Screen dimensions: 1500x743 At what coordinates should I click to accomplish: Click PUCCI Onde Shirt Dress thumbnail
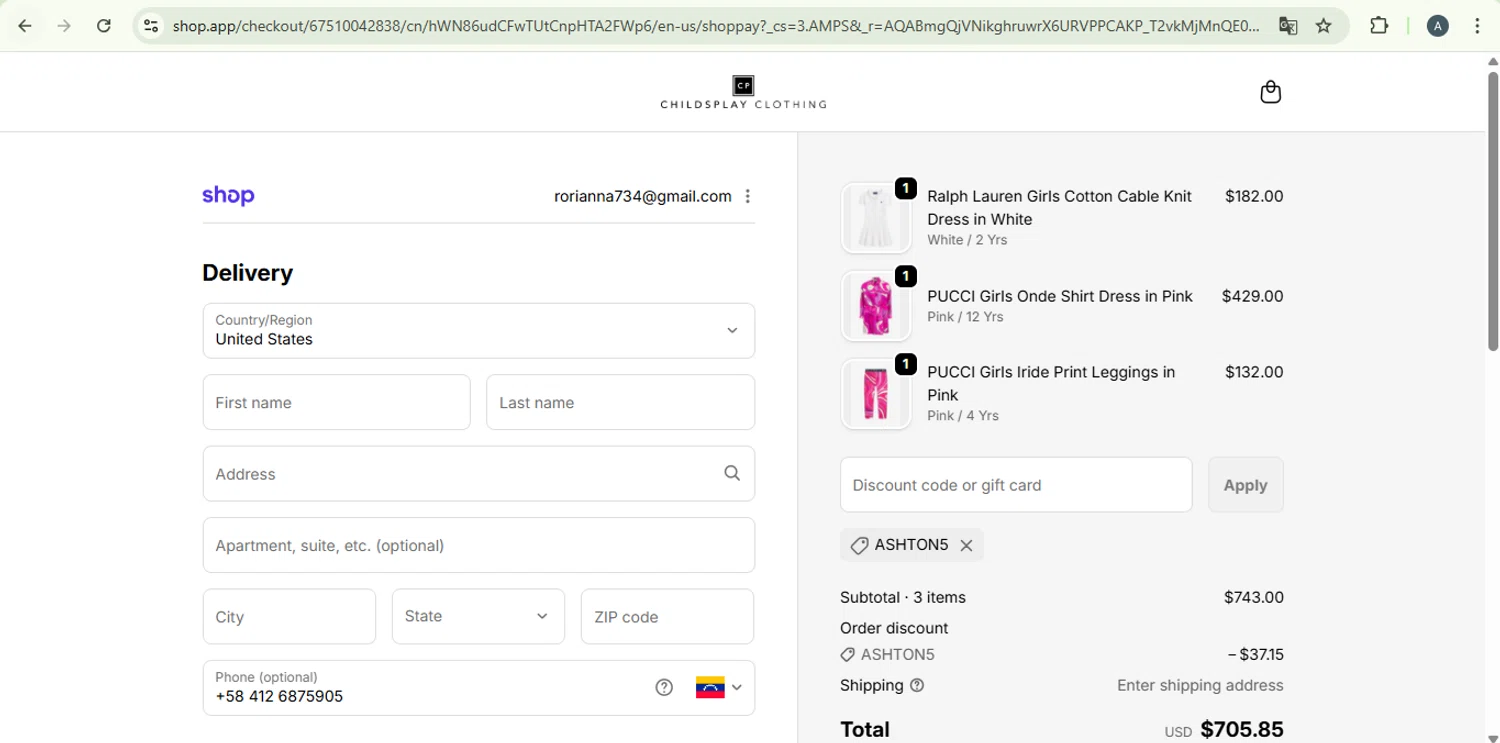[876, 306]
